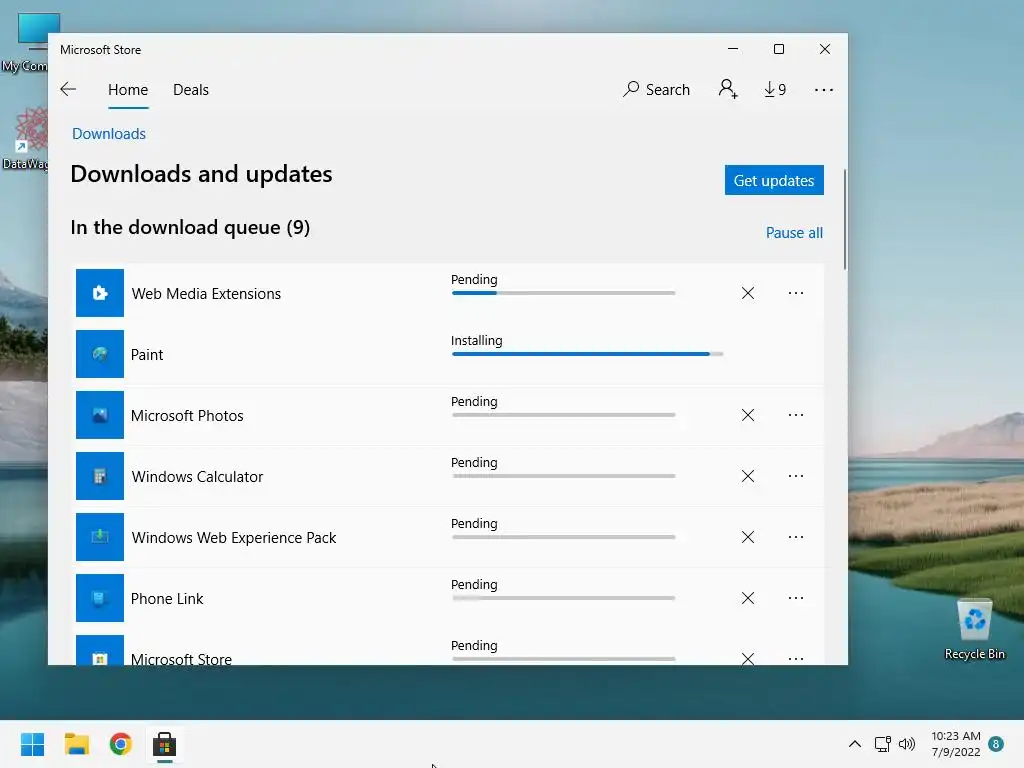The width and height of the screenshot is (1024, 768).
Task: Click the Microsoft Photos progress bar
Action: (563, 415)
